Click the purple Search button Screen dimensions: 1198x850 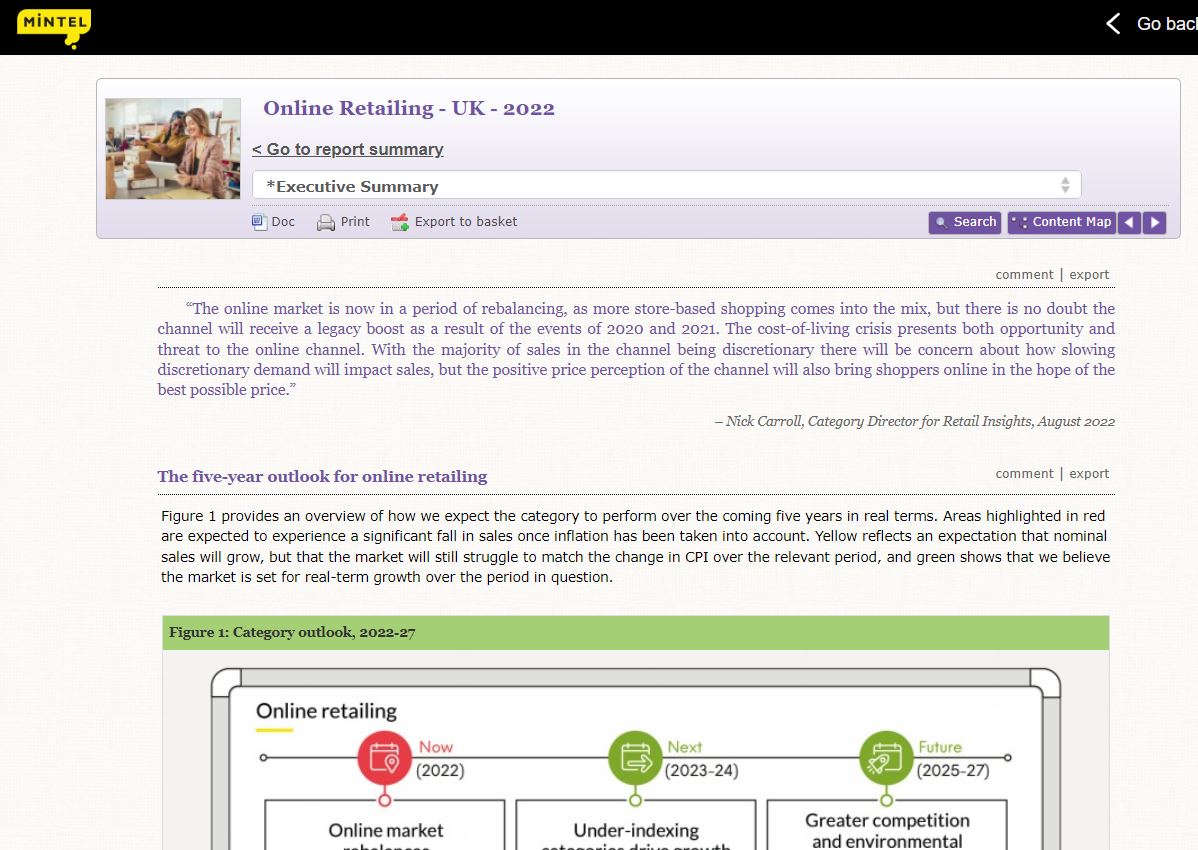click(964, 222)
